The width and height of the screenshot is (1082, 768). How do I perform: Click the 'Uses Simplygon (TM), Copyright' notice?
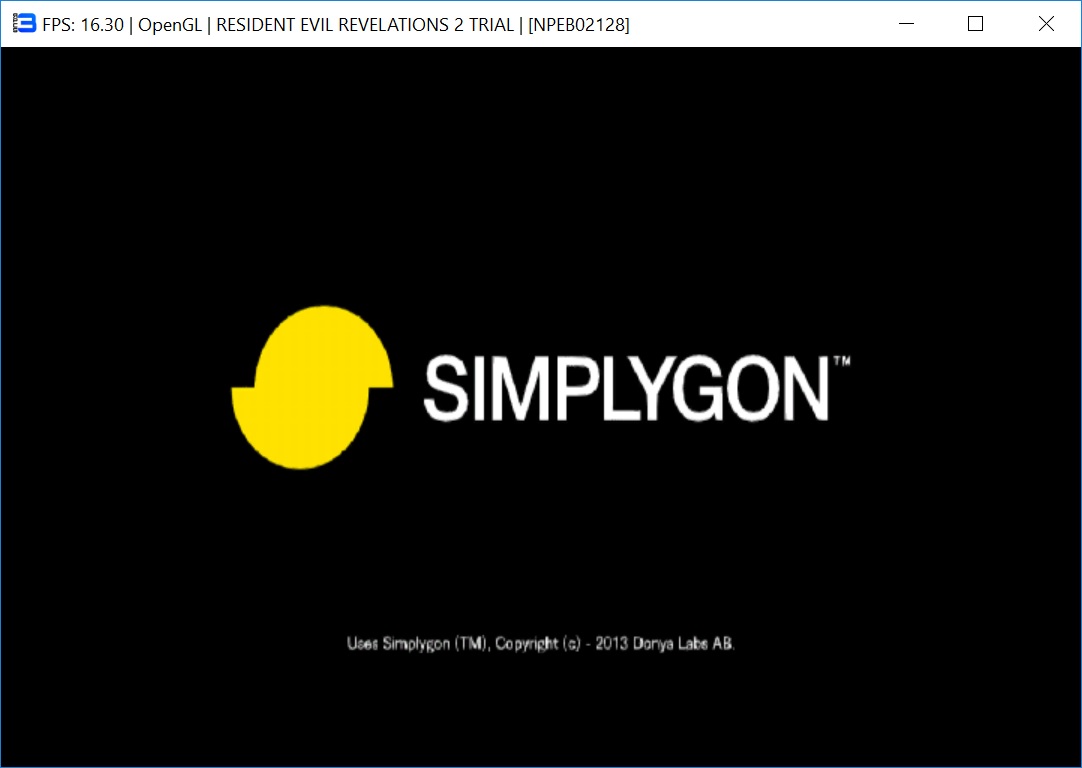point(540,643)
